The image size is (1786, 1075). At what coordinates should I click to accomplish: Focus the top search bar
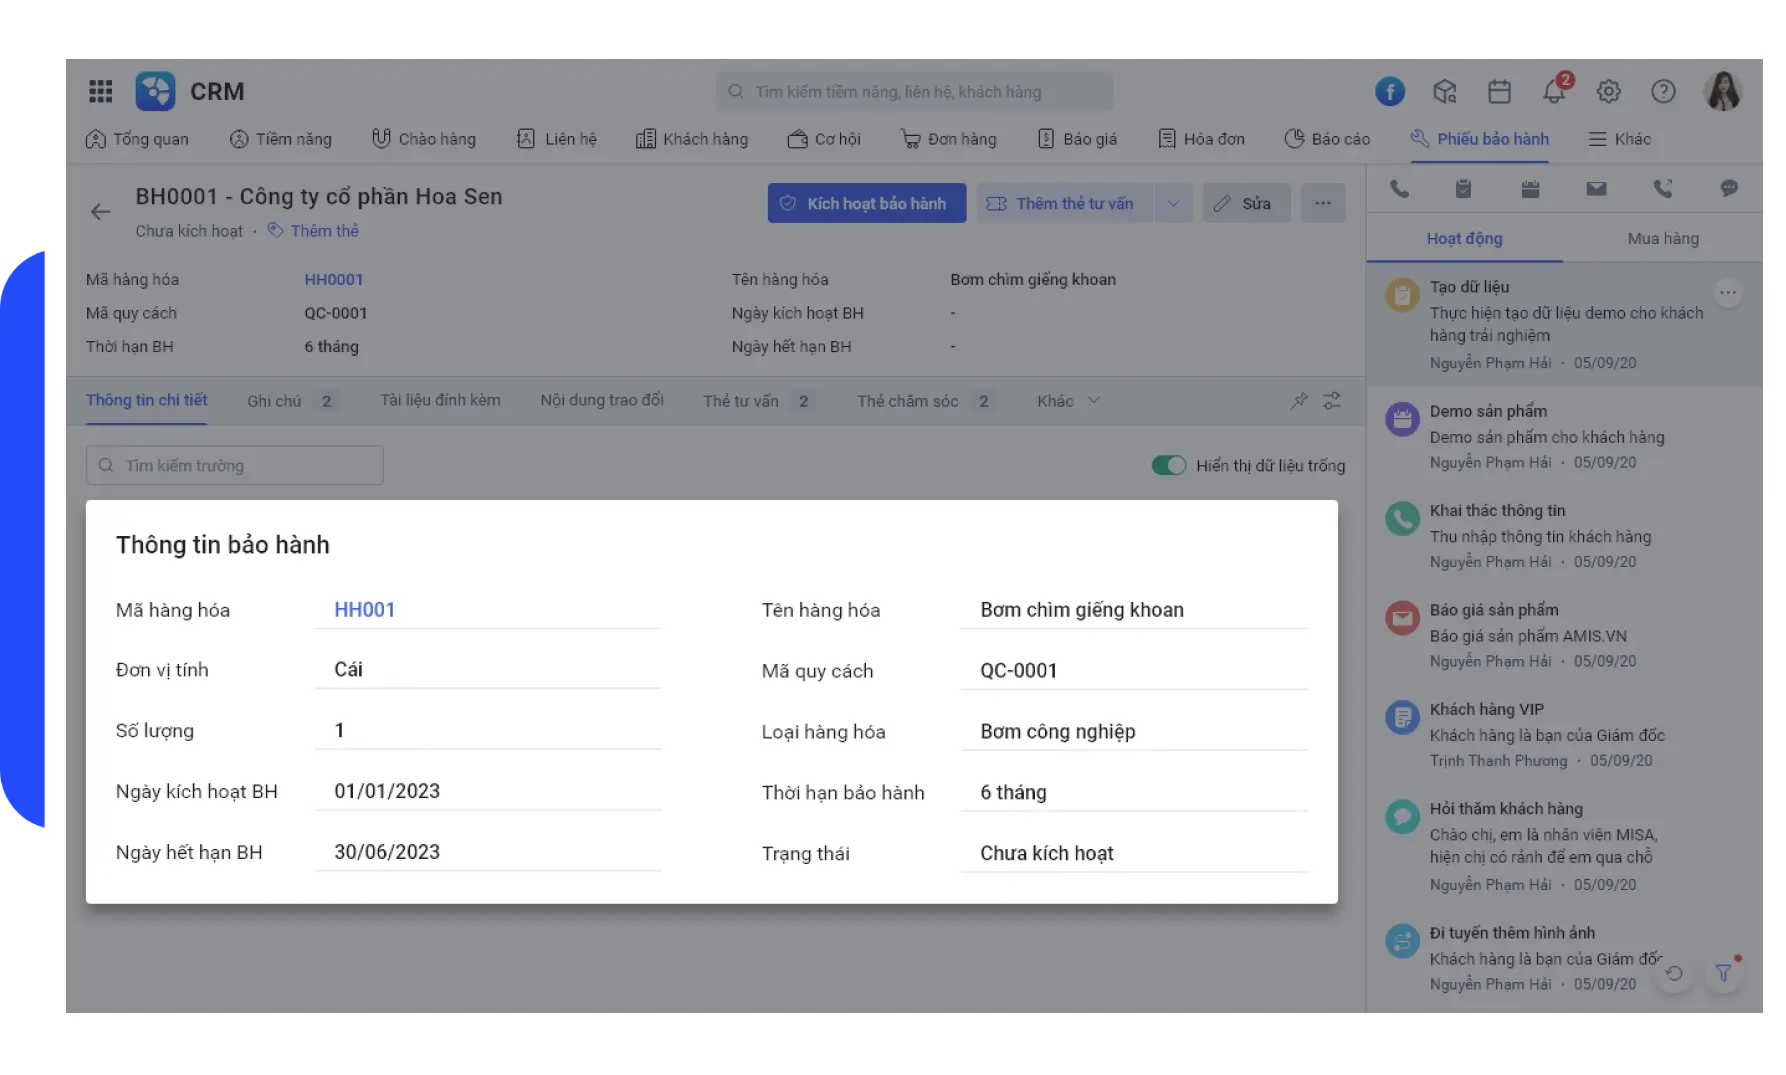[x=914, y=91]
